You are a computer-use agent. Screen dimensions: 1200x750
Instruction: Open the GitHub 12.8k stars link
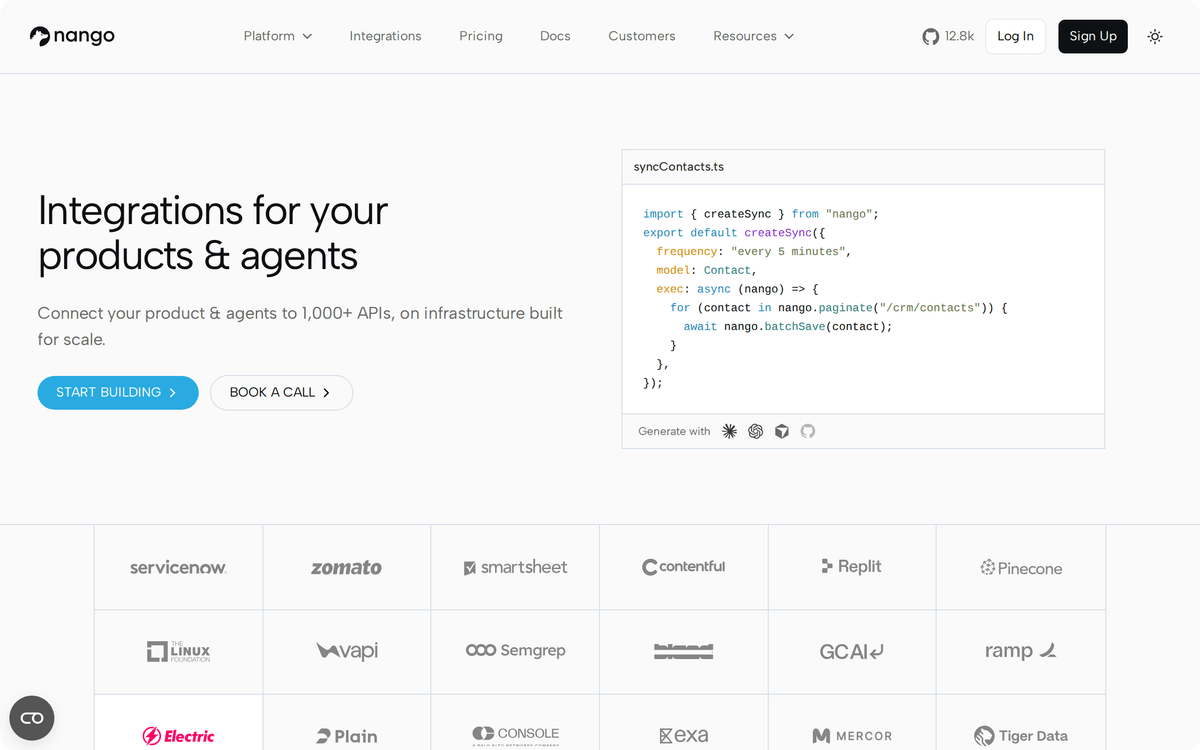(x=948, y=36)
